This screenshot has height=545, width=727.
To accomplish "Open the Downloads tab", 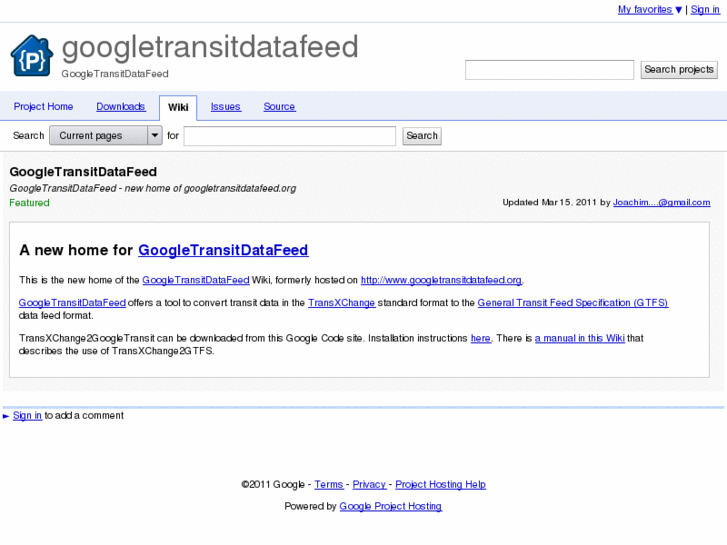I will [x=120, y=107].
